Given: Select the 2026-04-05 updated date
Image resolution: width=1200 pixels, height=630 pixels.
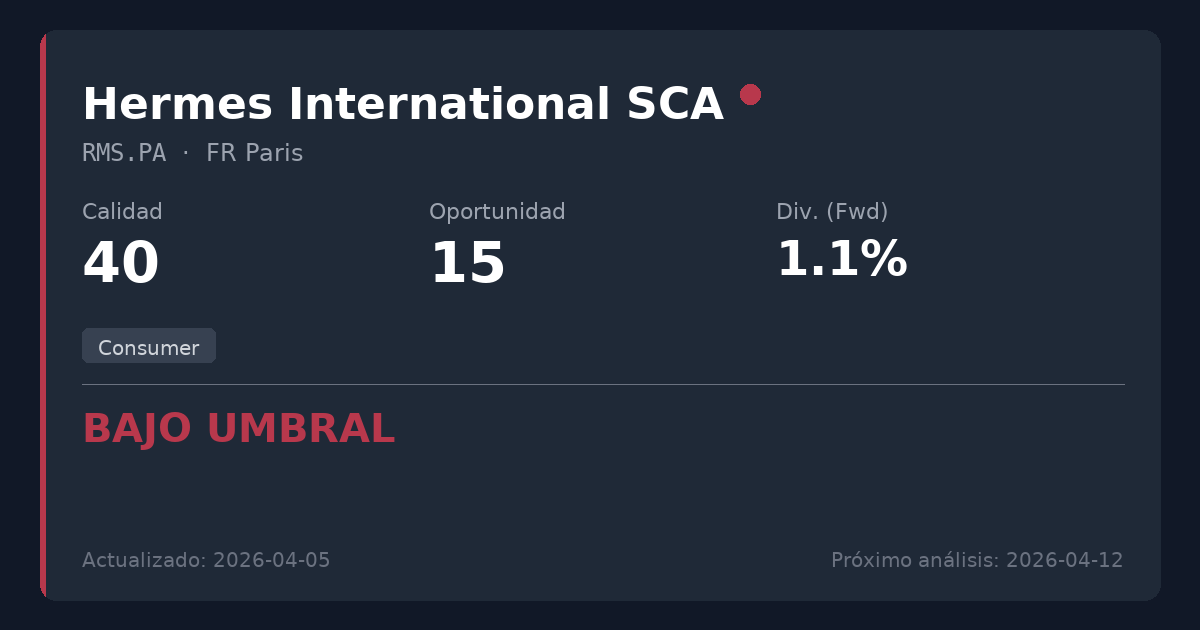Looking at the screenshot, I should (x=272, y=560).
